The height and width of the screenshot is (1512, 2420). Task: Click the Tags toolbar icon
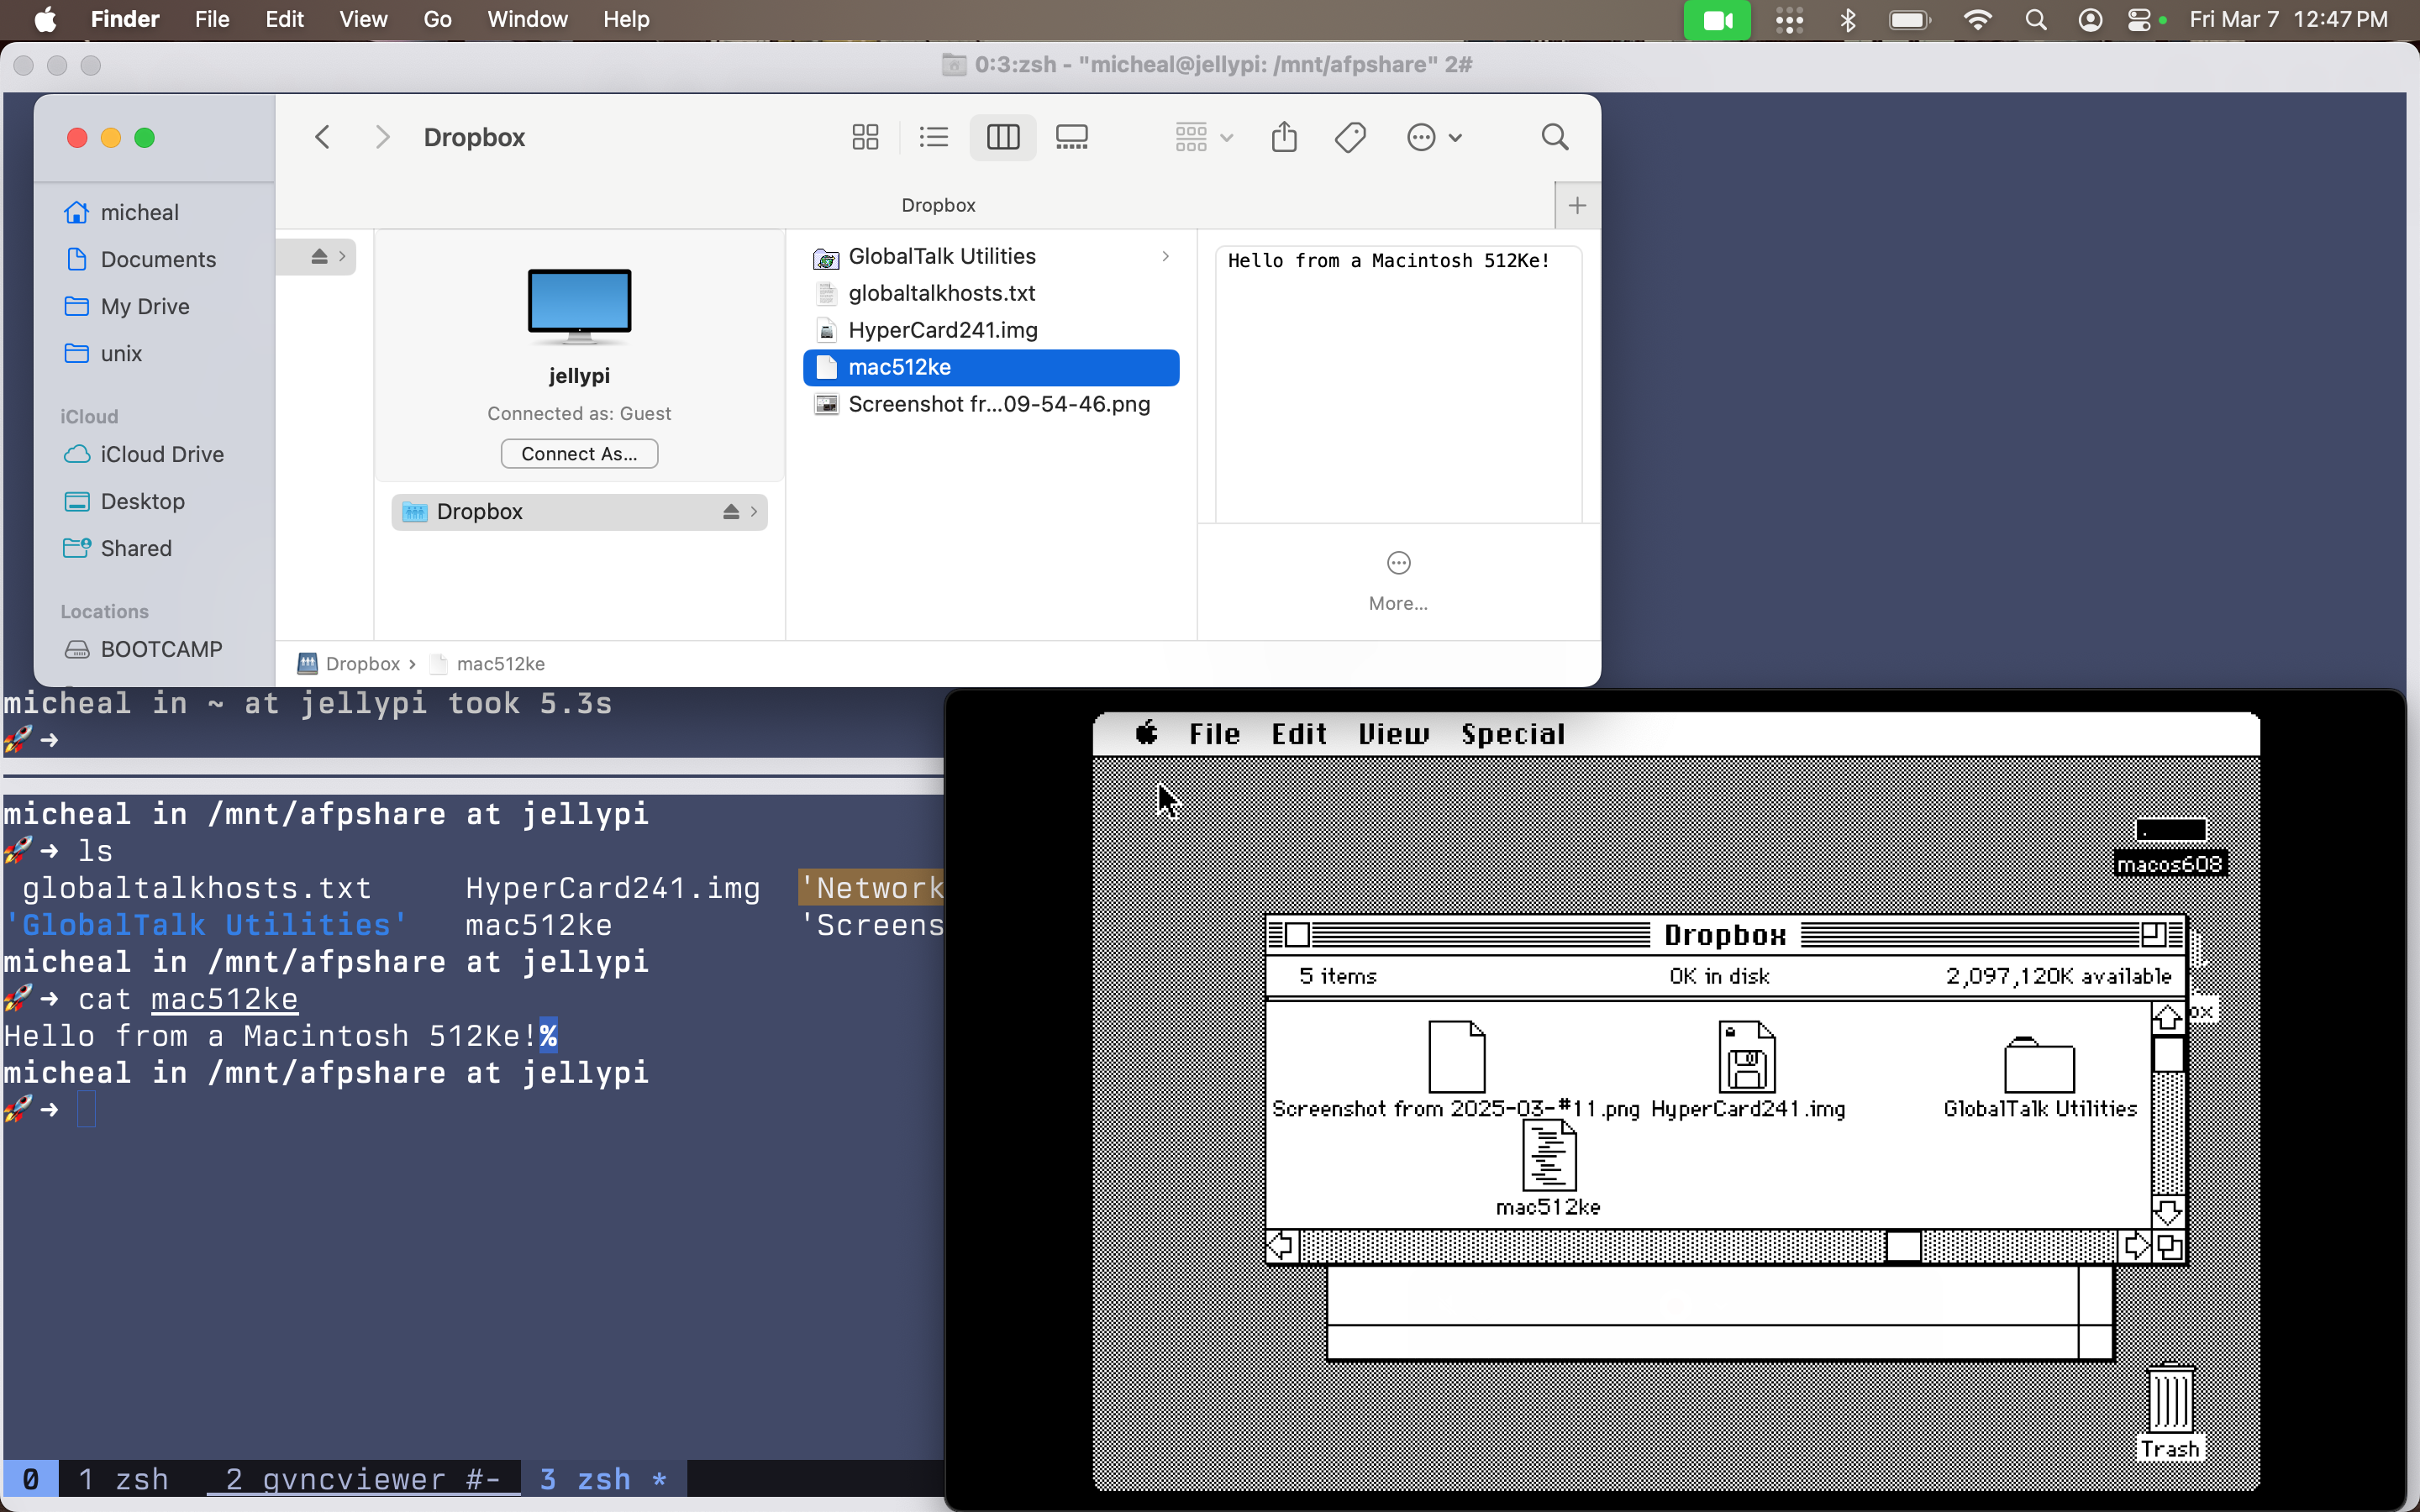pos(1350,137)
